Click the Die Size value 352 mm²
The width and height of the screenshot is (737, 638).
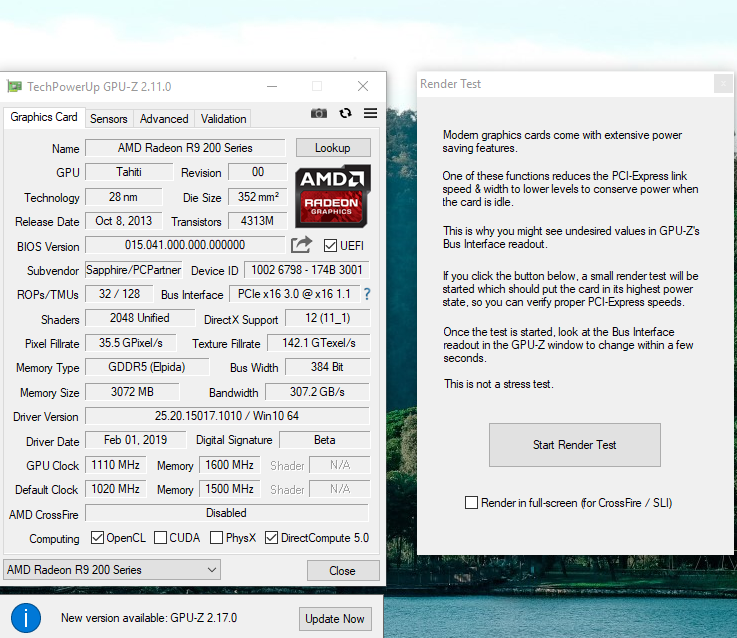click(x=258, y=197)
